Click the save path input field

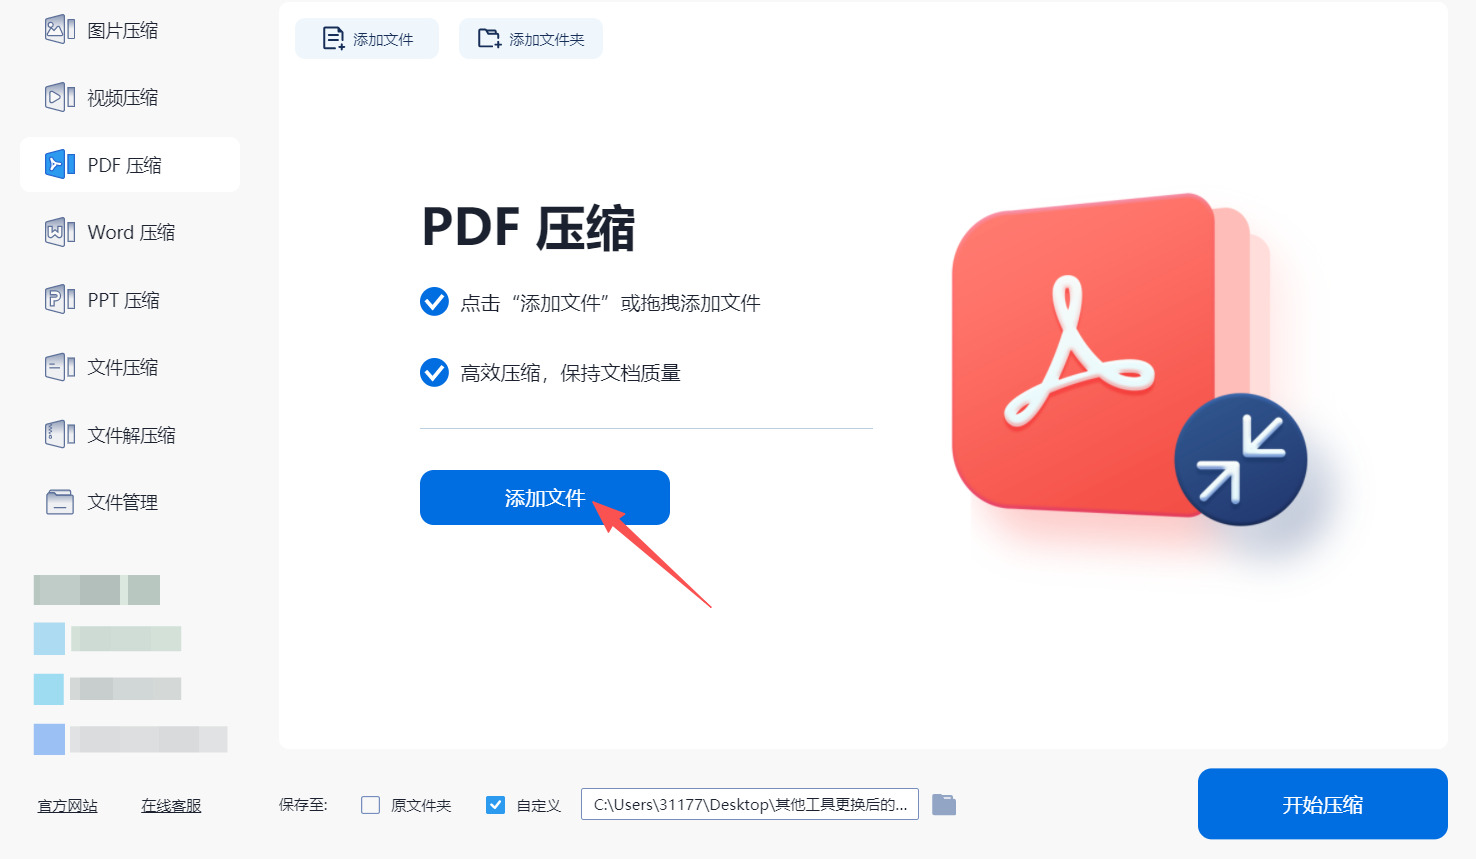(750, 804)
